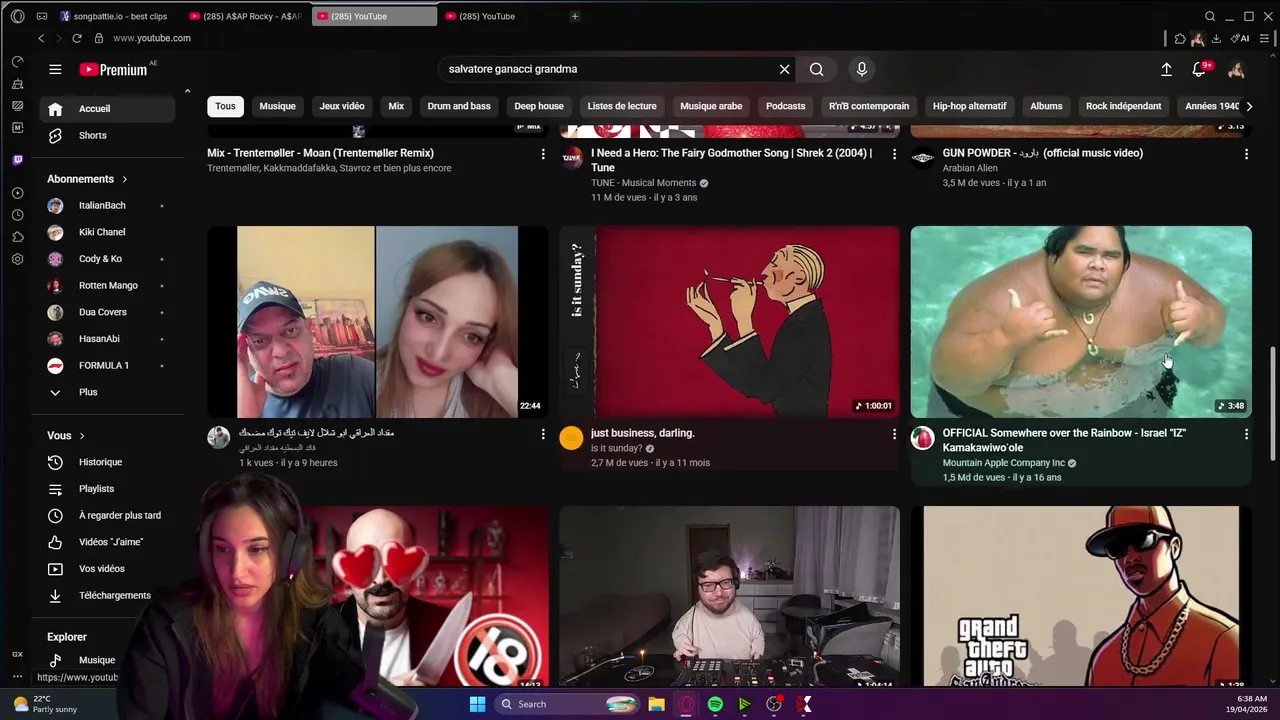
Task: Open Twitch in Opera sidebar
Action: (17, 160)
